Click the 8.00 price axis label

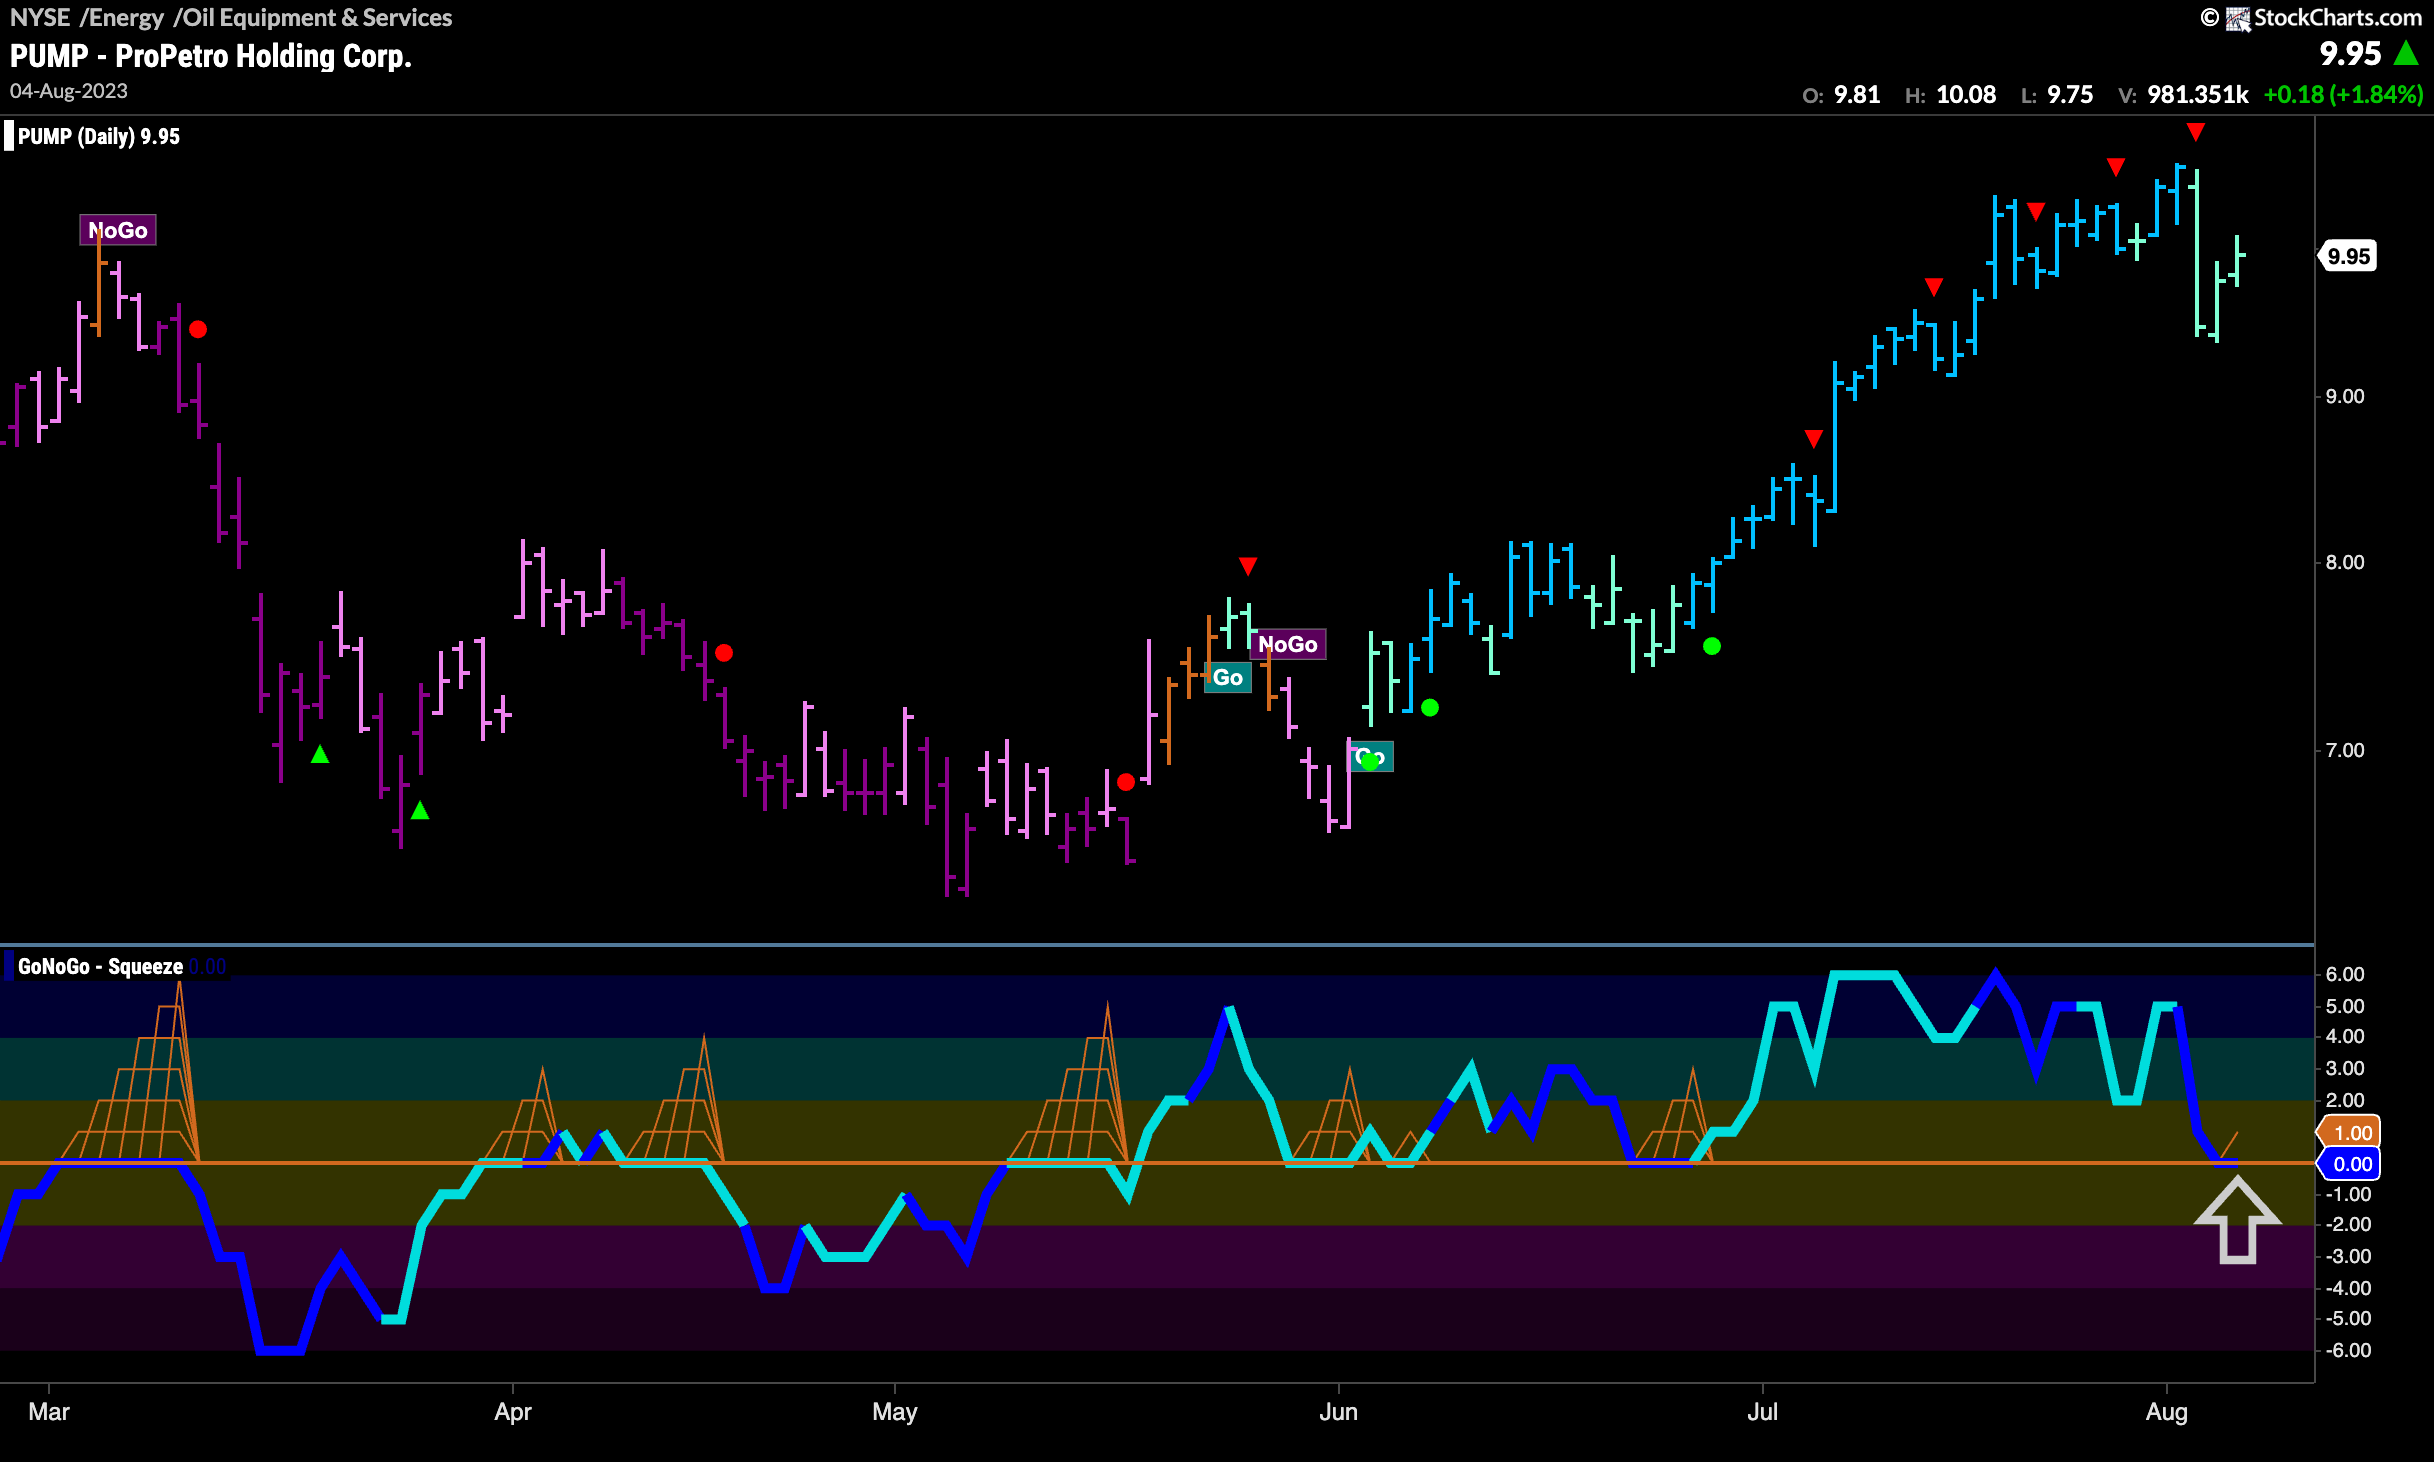[2345, 562]
